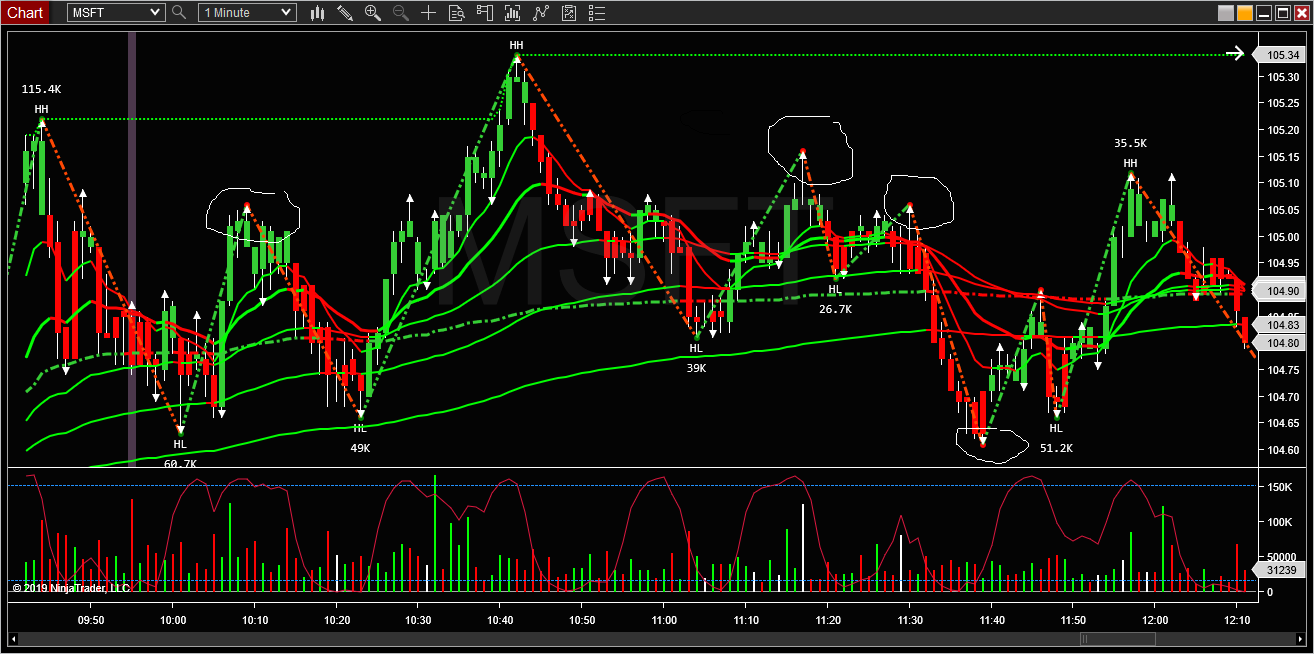The image size is (1314, 654).
Task: Select the crosshair cursor icon
Action: click(429, 12)
